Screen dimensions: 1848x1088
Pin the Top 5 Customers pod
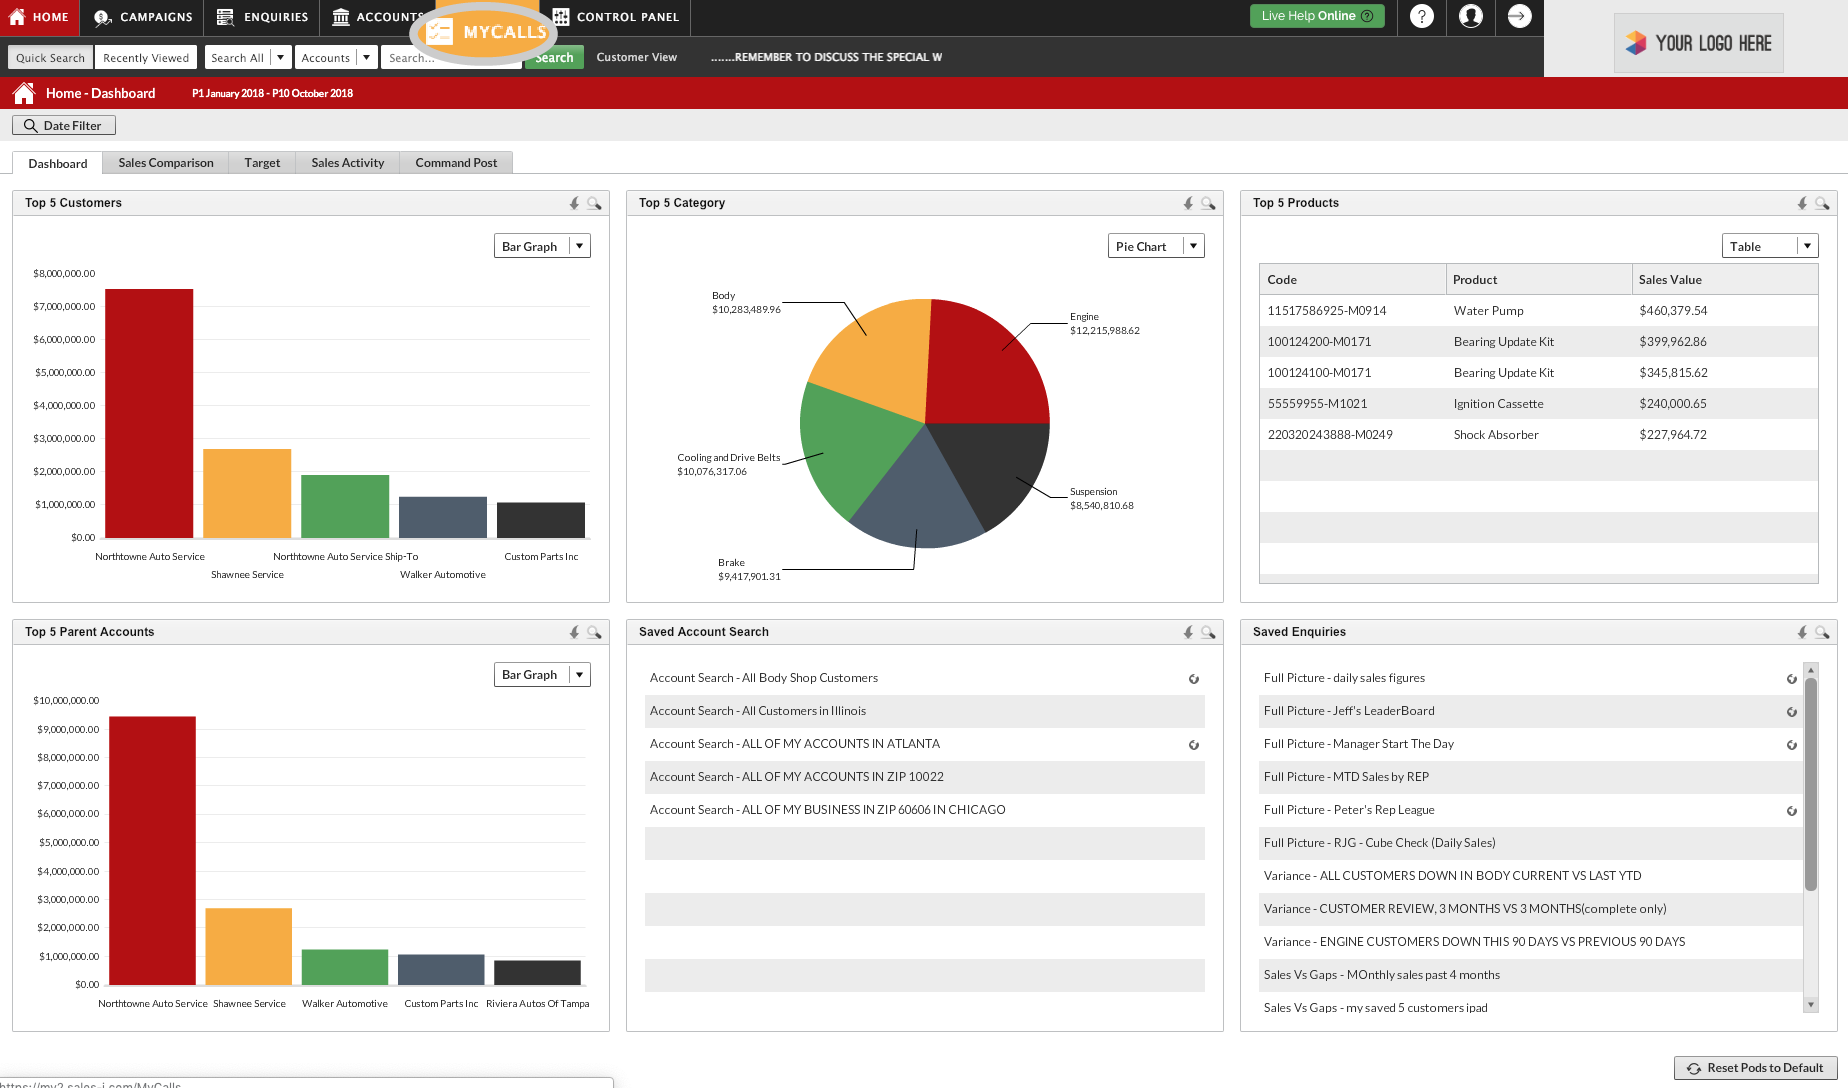pyautogui.click(x=574, y=203)
